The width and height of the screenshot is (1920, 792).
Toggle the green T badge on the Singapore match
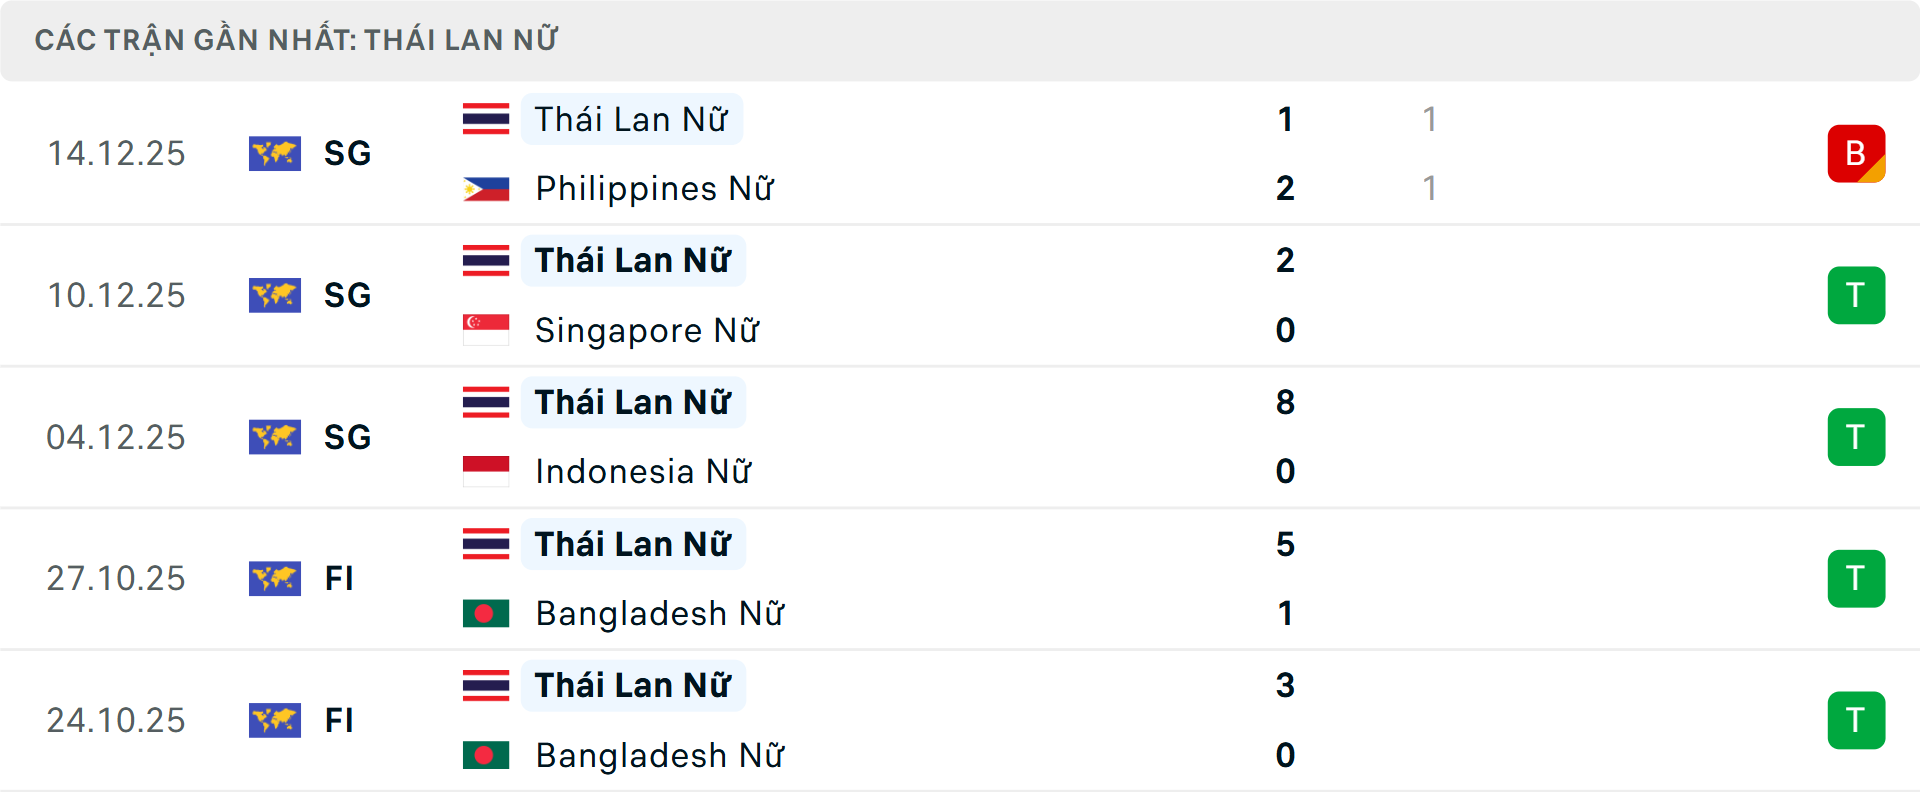pos(1856,295)
